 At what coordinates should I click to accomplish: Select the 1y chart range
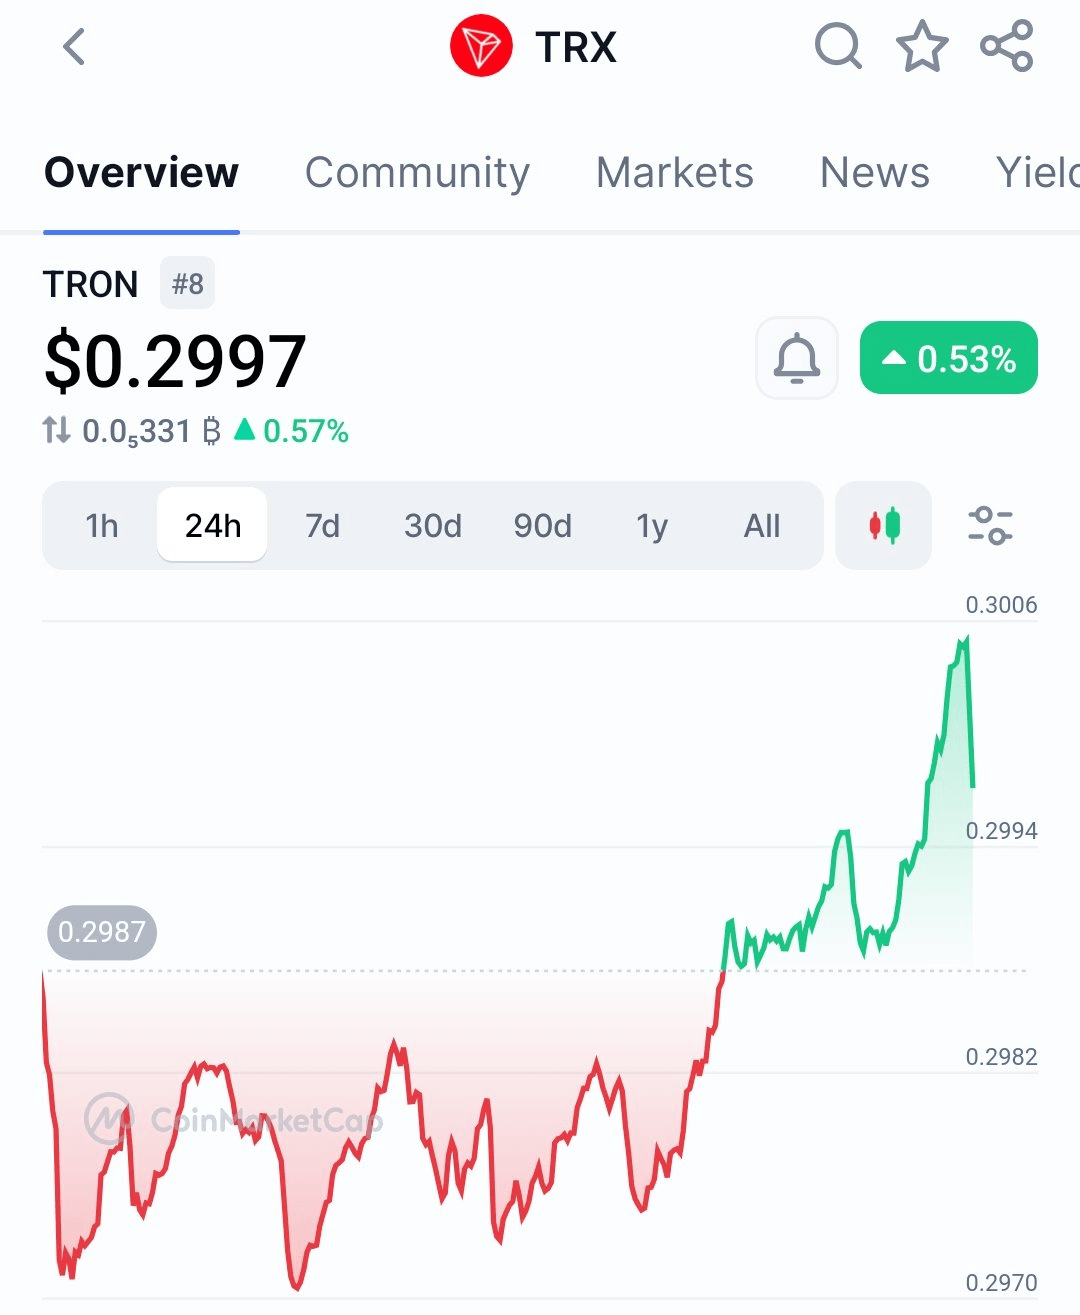point(652,525)
